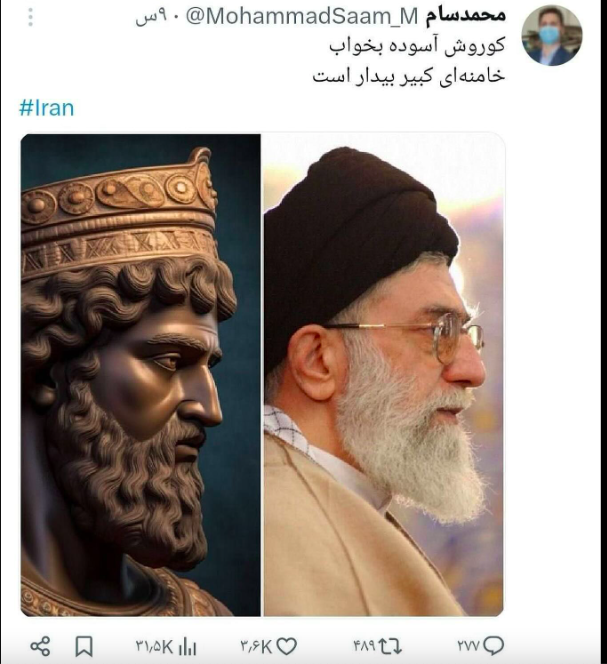Open the right photo of turbaned man

[384, 375]
